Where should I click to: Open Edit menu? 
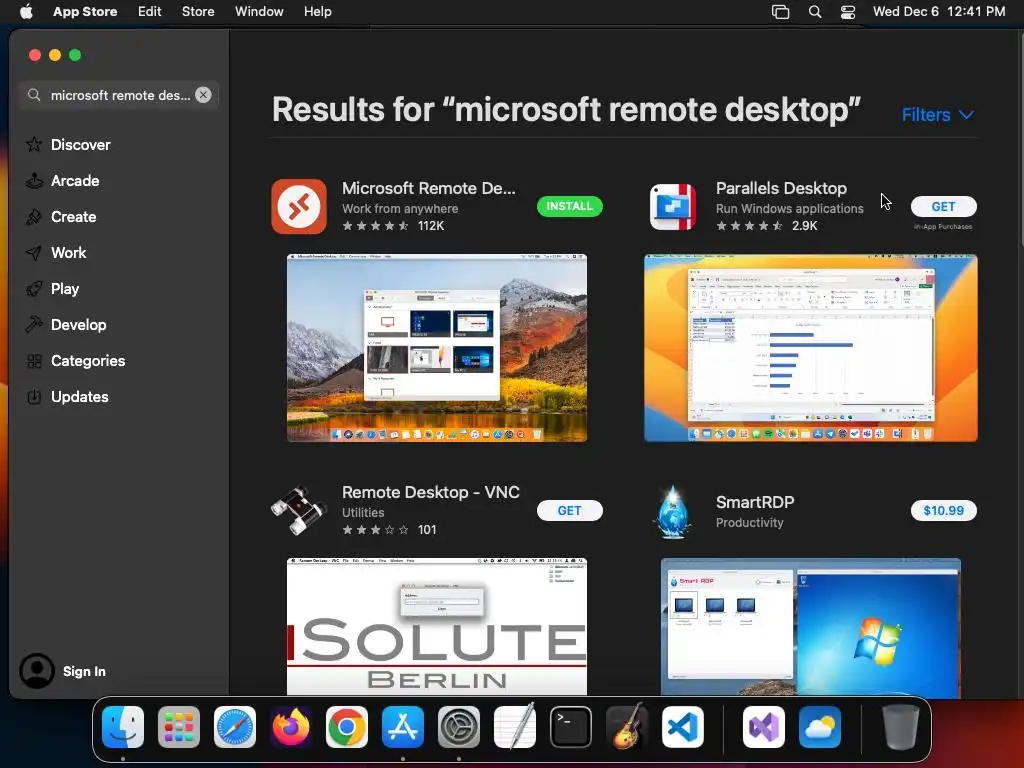click(150, 12)
